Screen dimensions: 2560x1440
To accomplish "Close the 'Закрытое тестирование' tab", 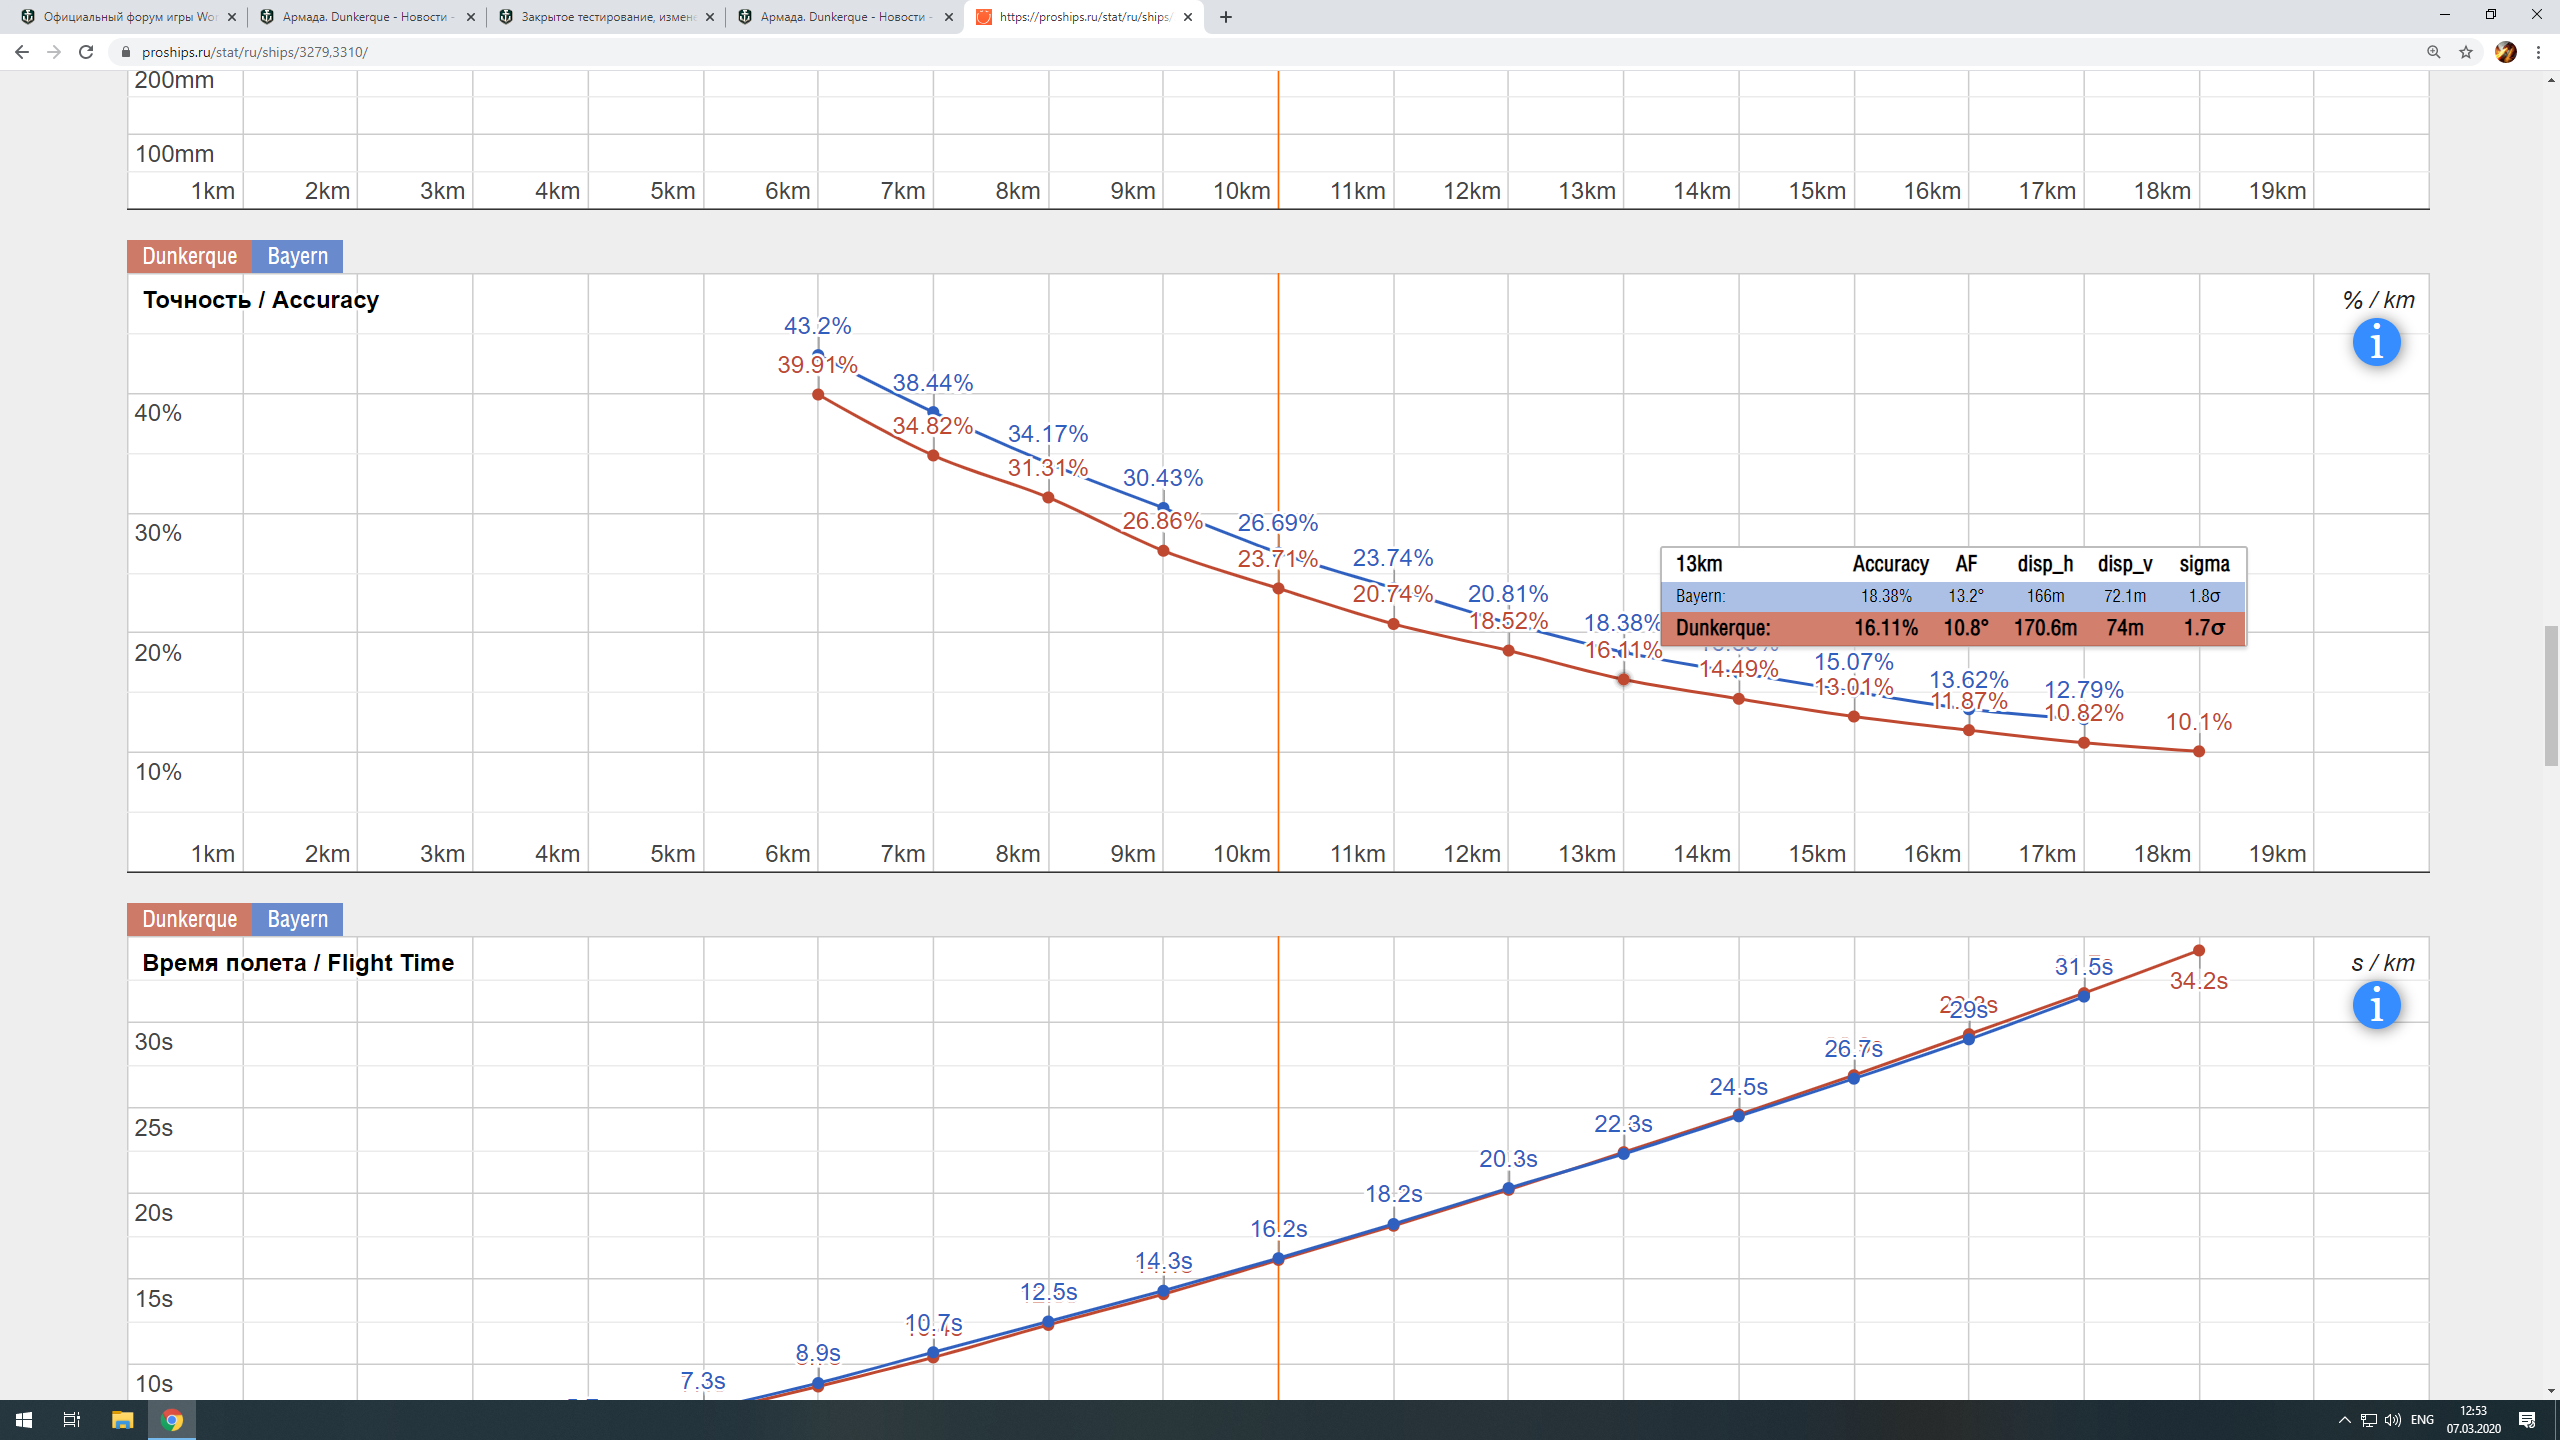I will coord(710,17).
